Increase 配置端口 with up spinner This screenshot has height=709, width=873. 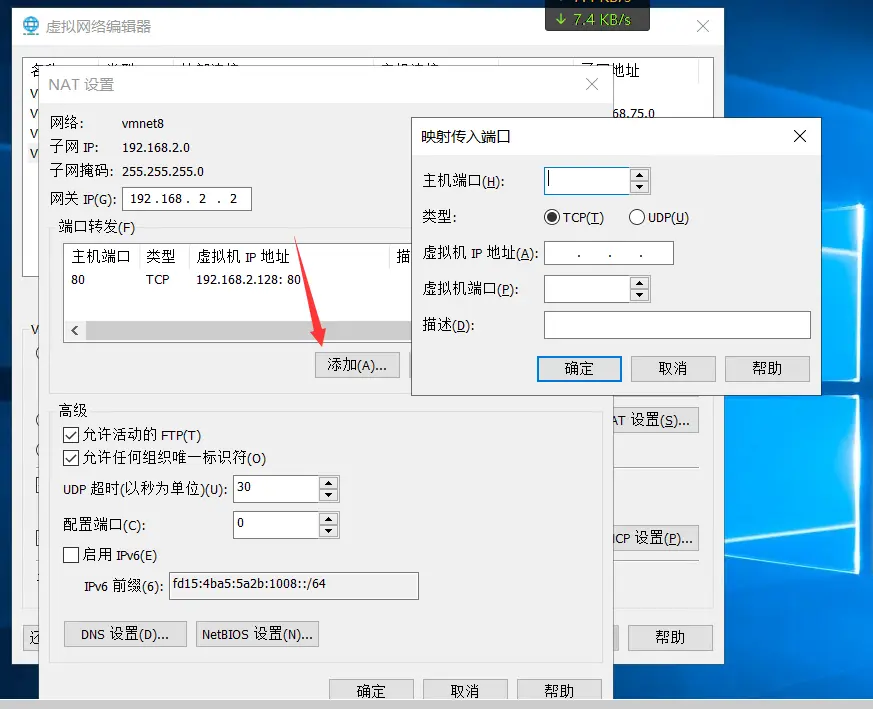328,519
